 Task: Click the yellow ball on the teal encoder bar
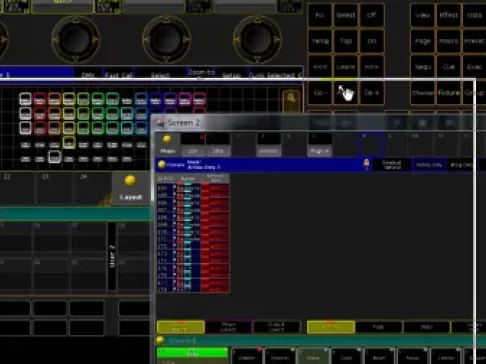point(160,340)
